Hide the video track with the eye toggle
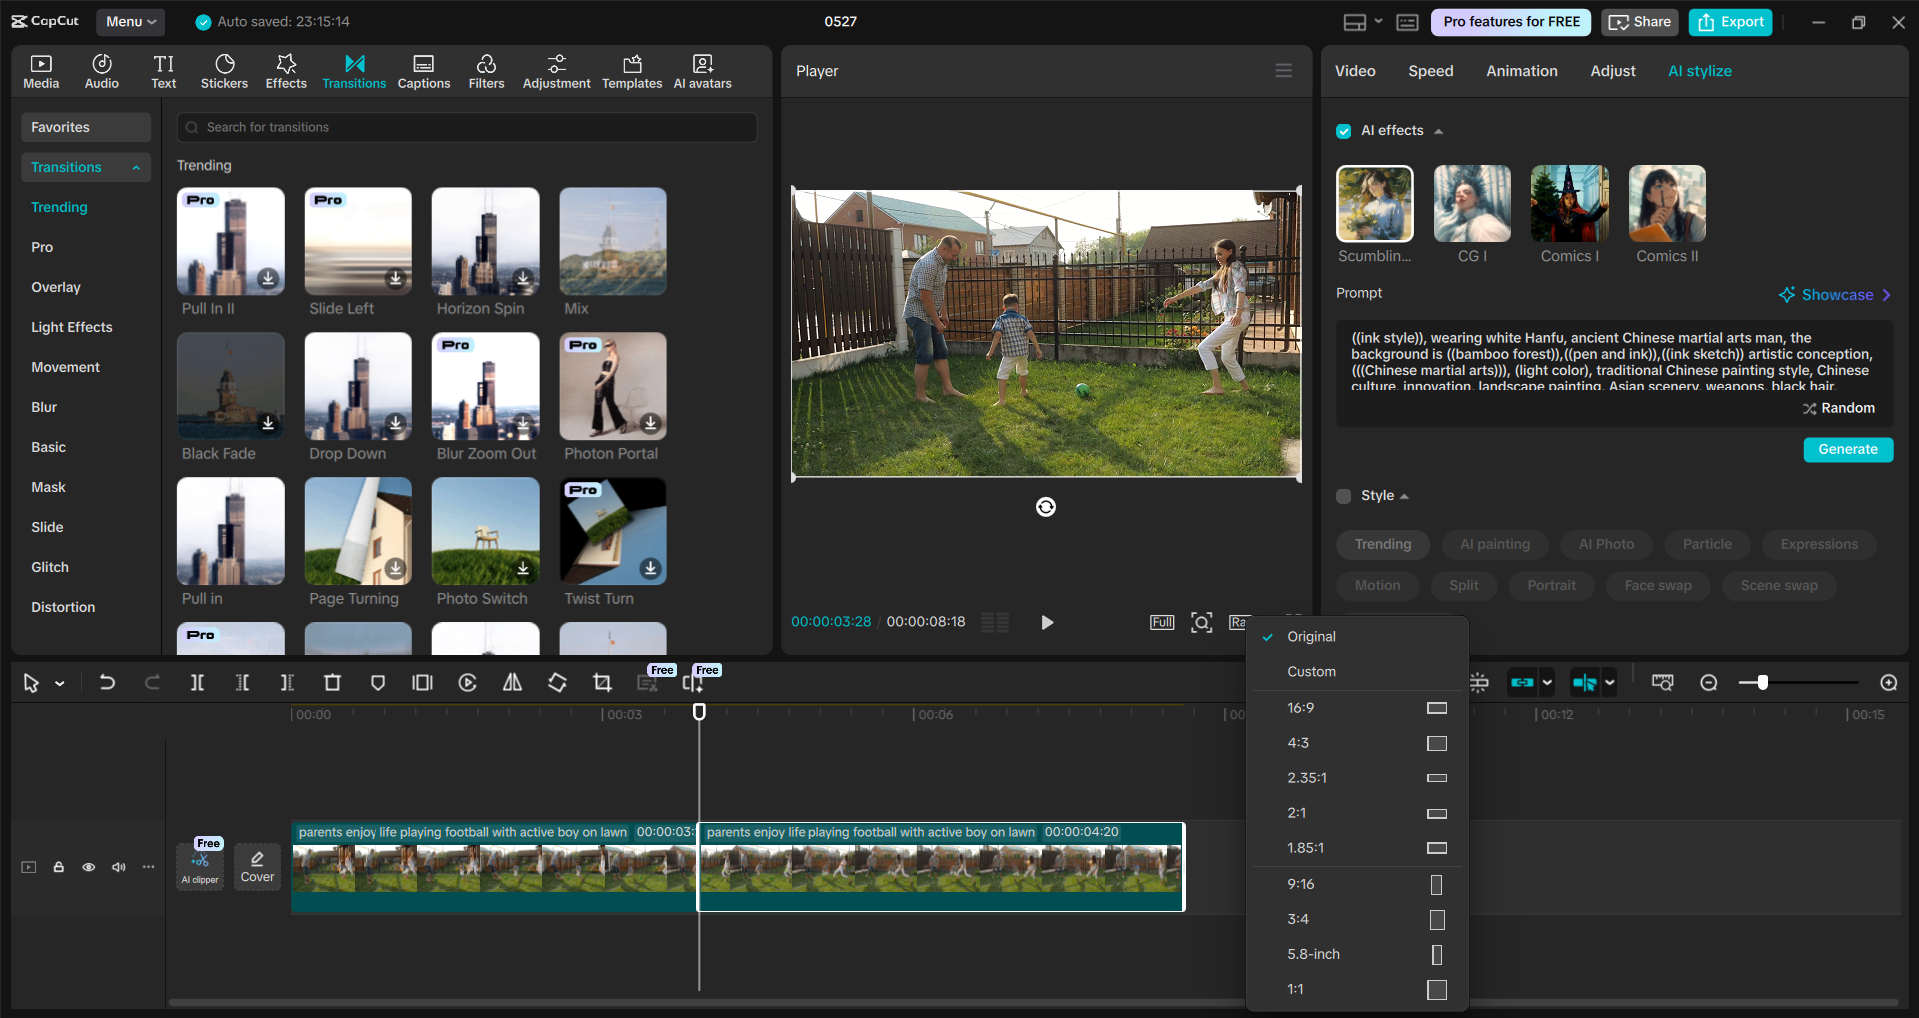Viewport: 1919px width, 1018px height. (x=88, y=867)
